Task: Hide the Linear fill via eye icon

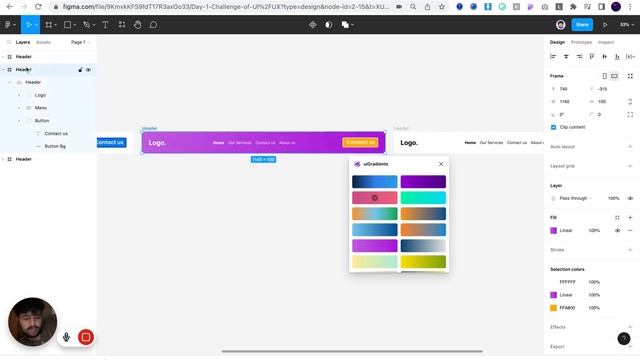Action: [618, 231]
